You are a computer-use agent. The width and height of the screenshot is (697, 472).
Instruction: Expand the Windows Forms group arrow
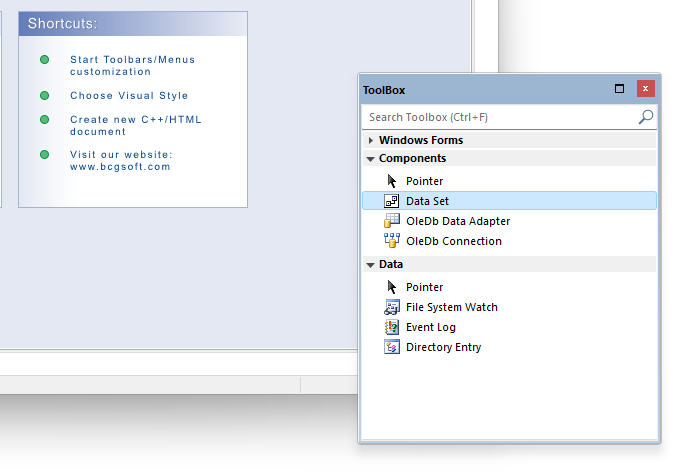click(371, 140)
